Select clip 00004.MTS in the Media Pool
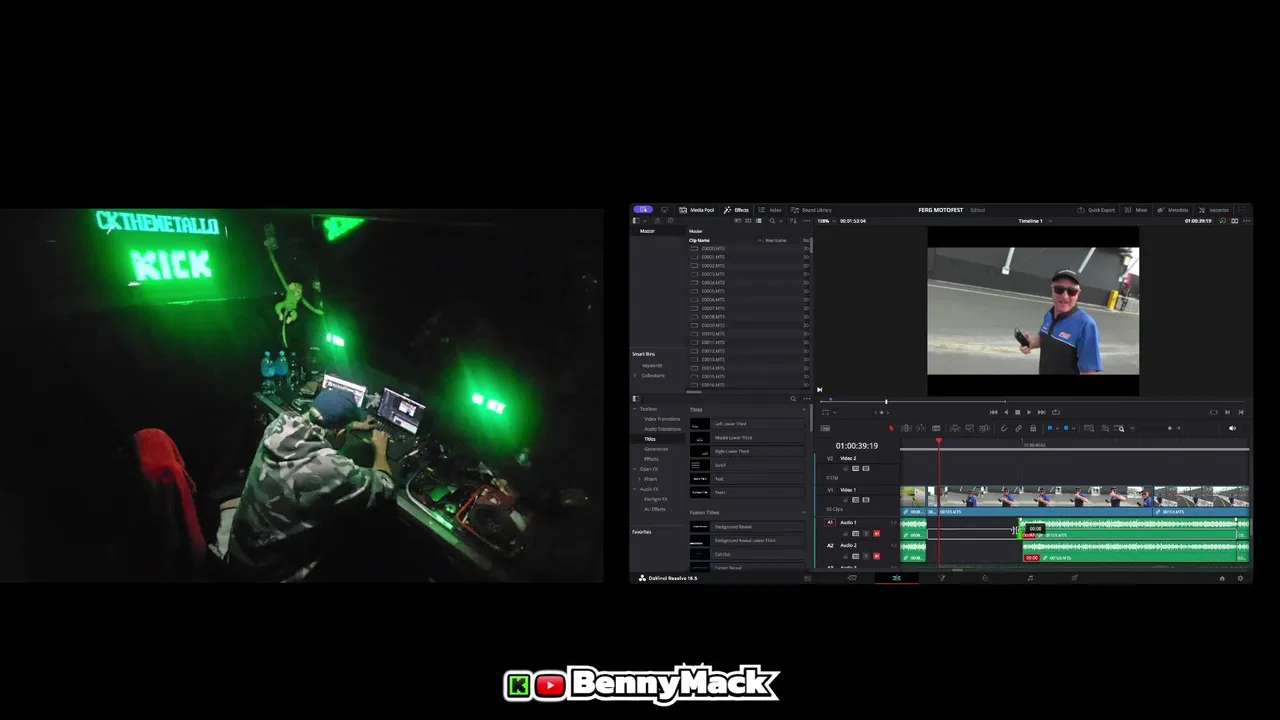This screenshot has width=1280, height=720. (x=713, y=282)
